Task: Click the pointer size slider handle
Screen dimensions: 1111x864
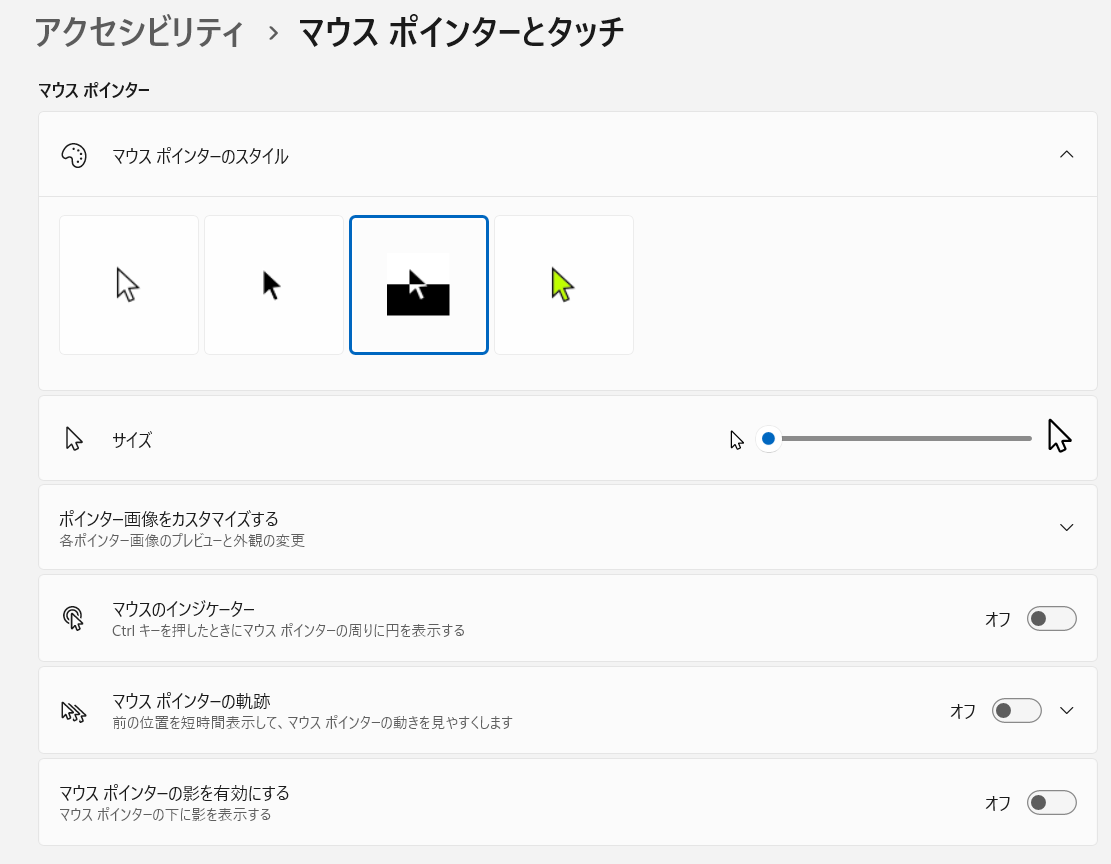Action: (x=768, y=439)
